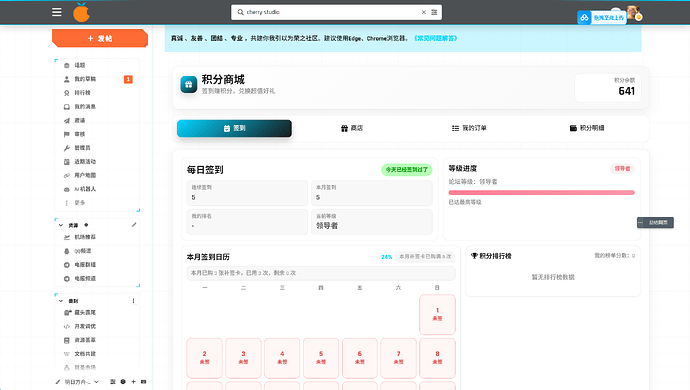Open the AI bot robot icon

coord(66,189)
